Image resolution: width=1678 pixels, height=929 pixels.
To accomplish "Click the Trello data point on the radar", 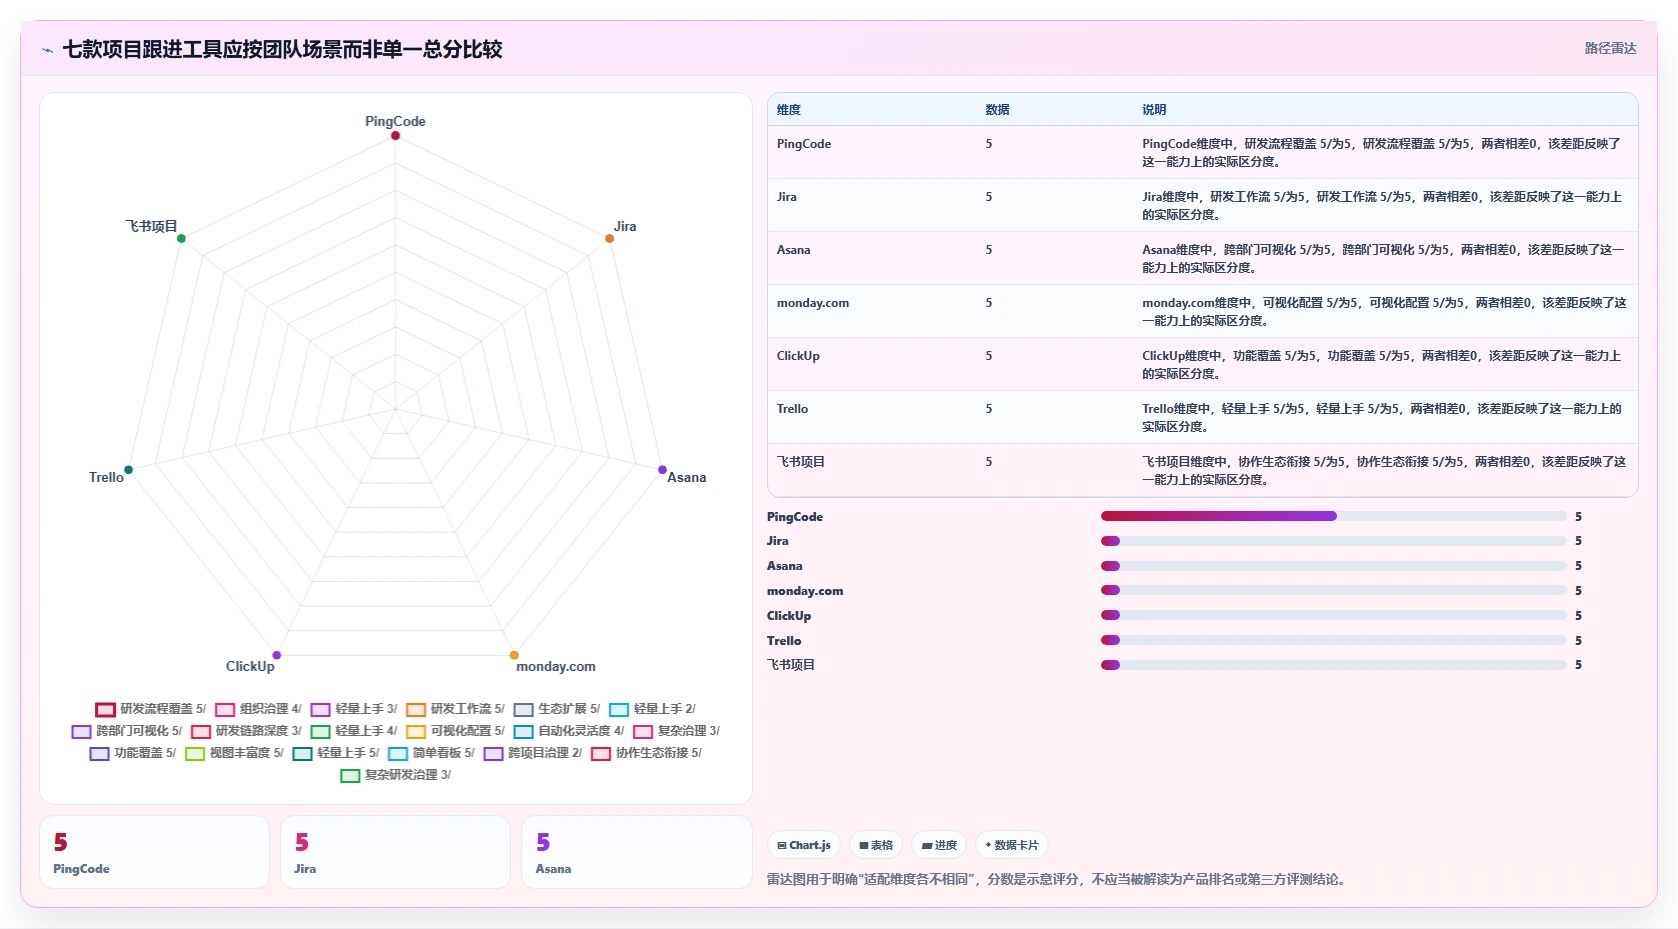I will 128,469.
